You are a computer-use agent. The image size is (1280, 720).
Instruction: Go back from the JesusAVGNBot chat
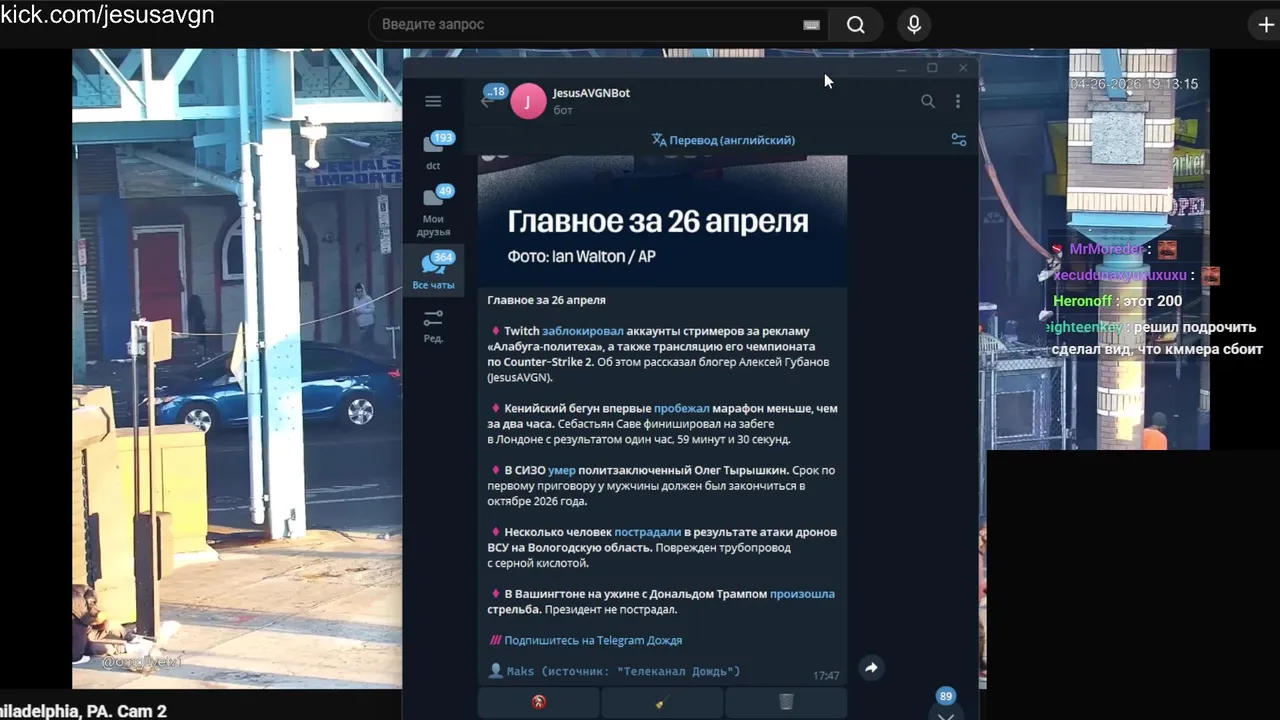487,101
